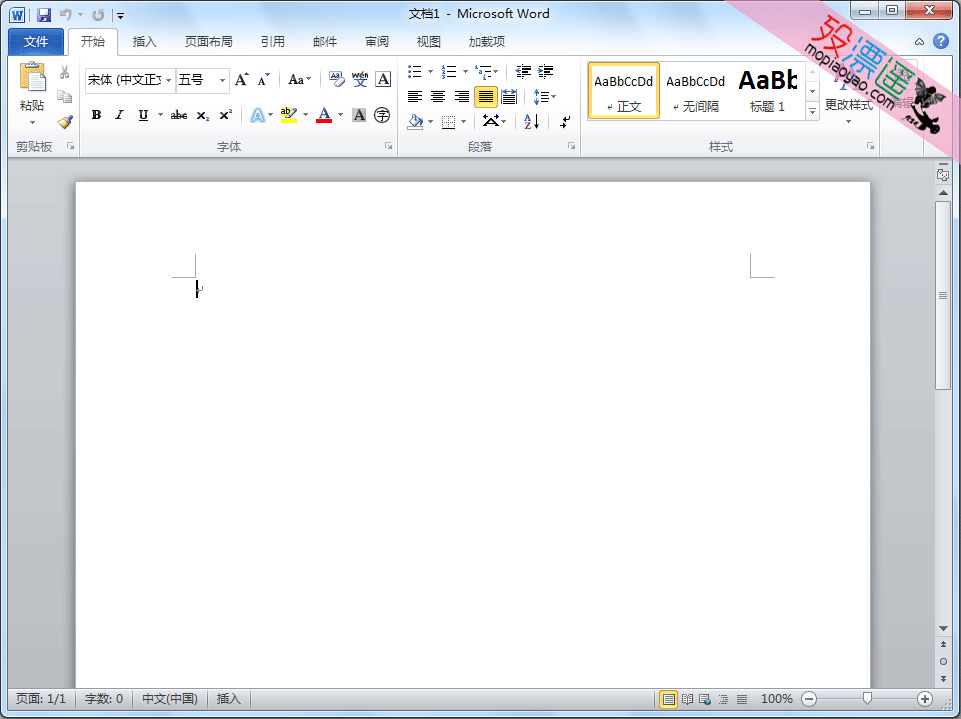Click the Copy icon in clipboard group
The height and width of the screenshot is (719, 961).
[x=64, y=97]
